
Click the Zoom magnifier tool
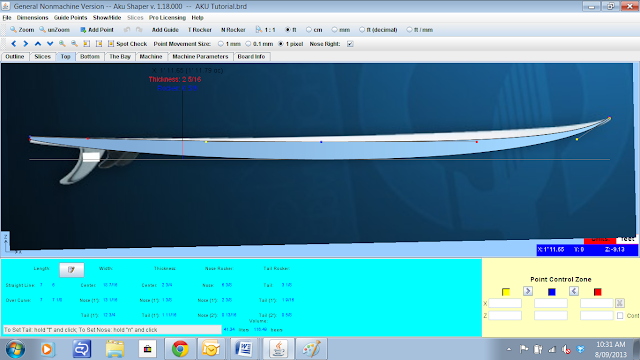[22, 30]
